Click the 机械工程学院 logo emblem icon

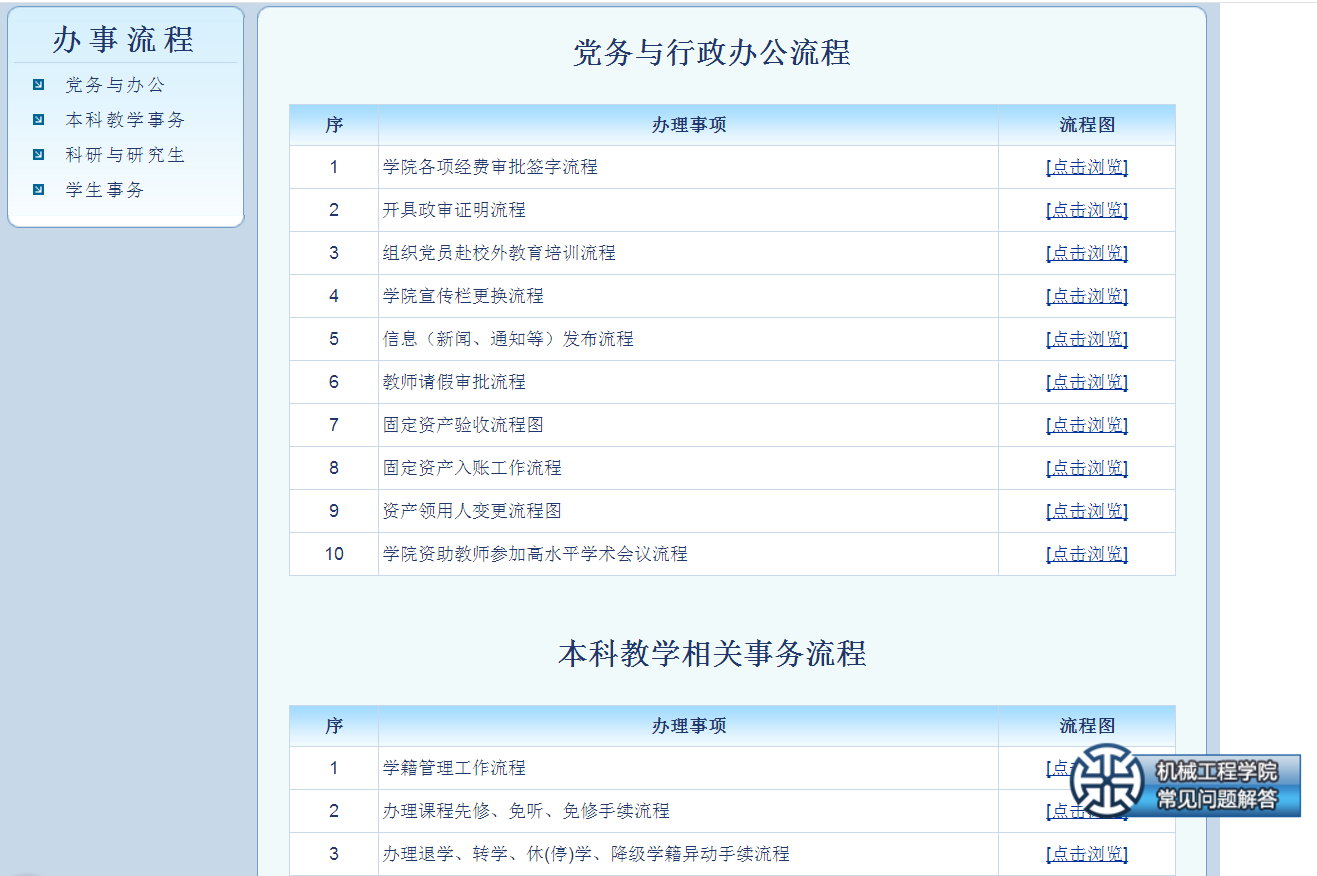click(1106, 781)
